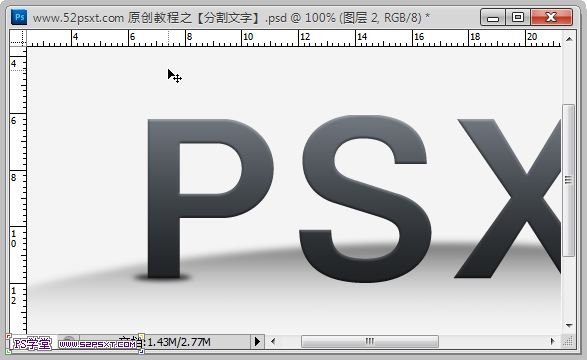The image size is (587, 360).
Task: Click the horizontal scrollbar left arrow
Action: tap(273, 341)
